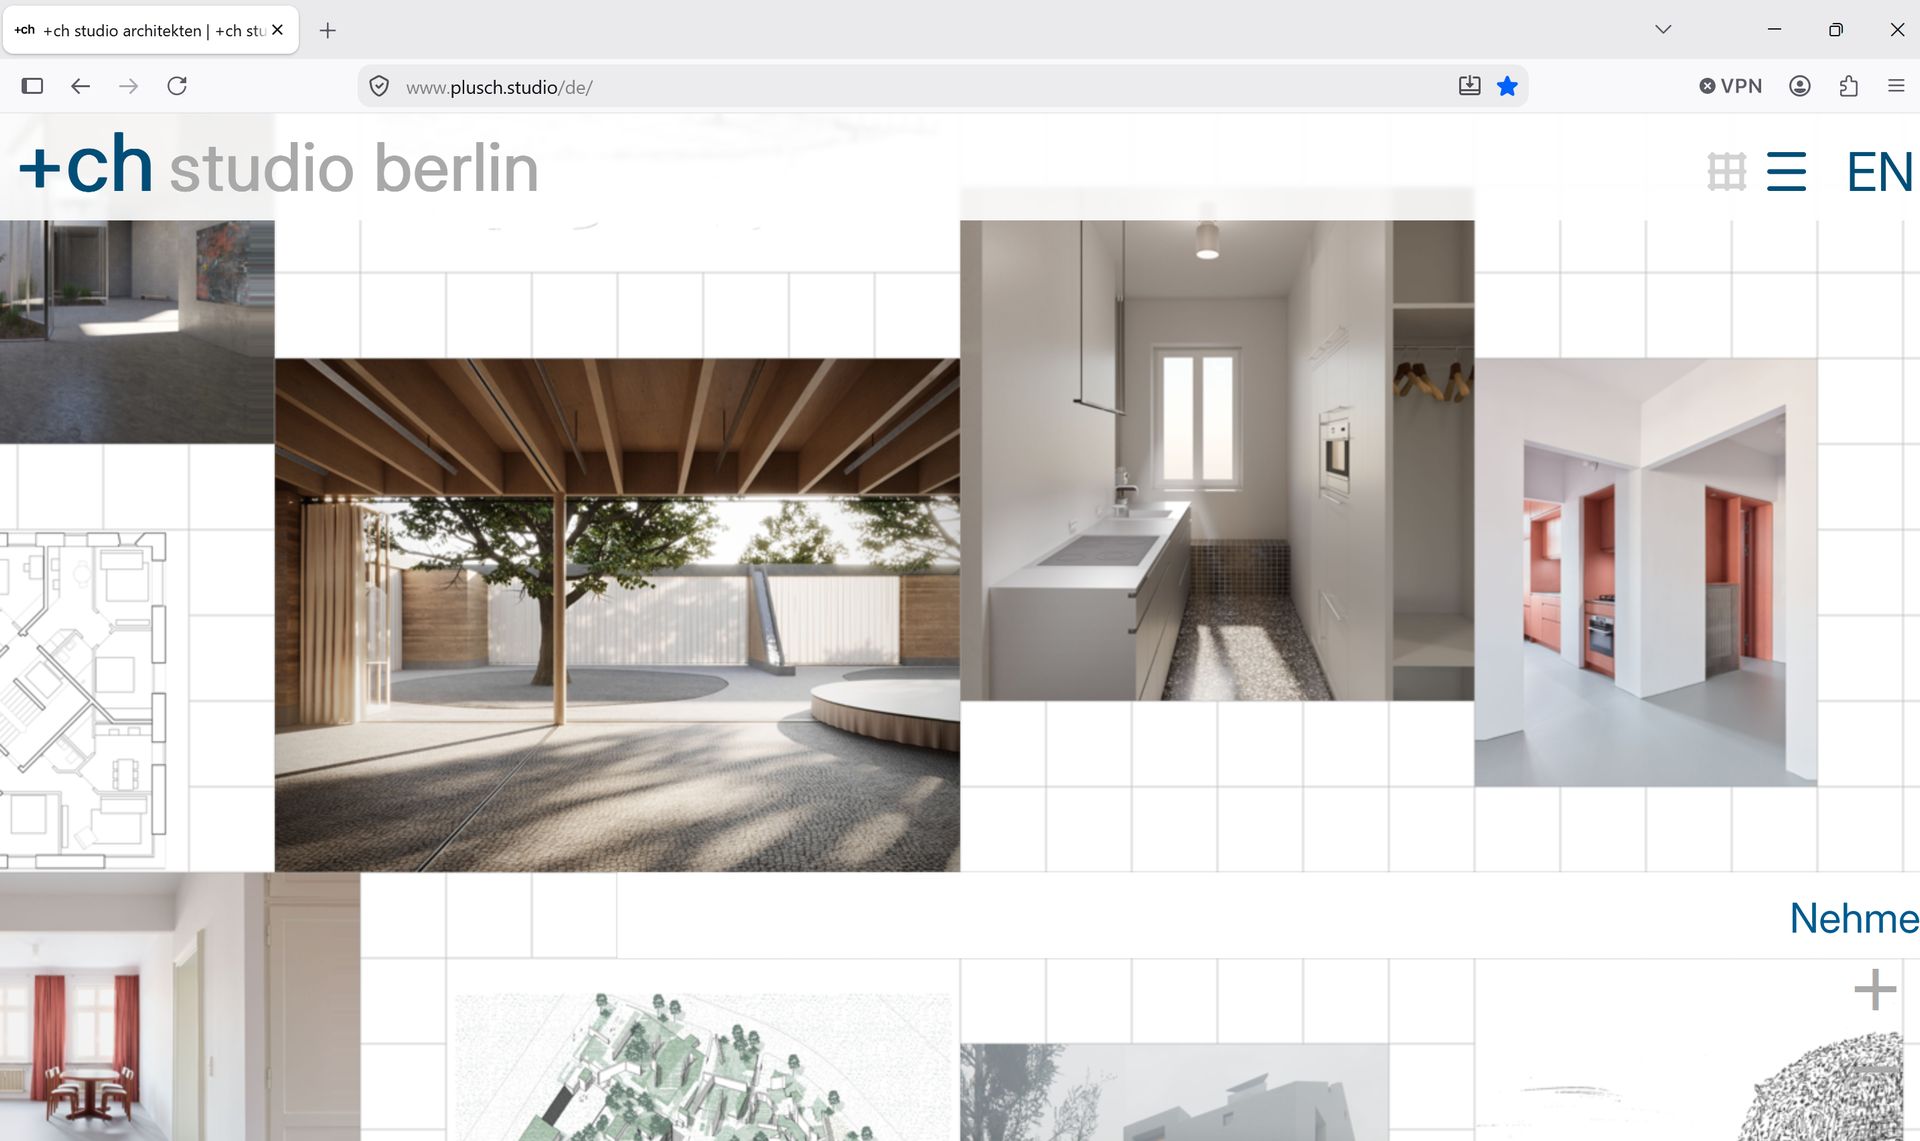Switch site language to EN
Image resolution: width=1920 pixels, height=1141 pixels.
tap(1880, 172)
